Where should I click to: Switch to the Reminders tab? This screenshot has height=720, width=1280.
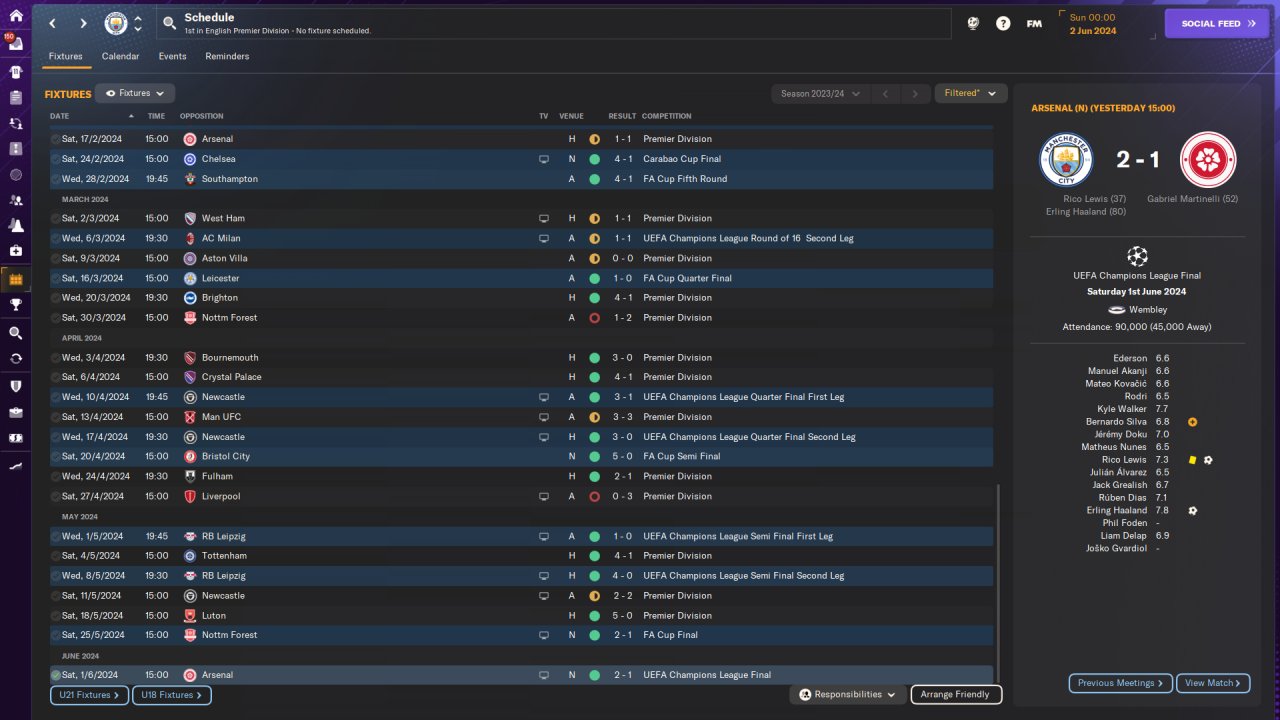coord(227,56)
